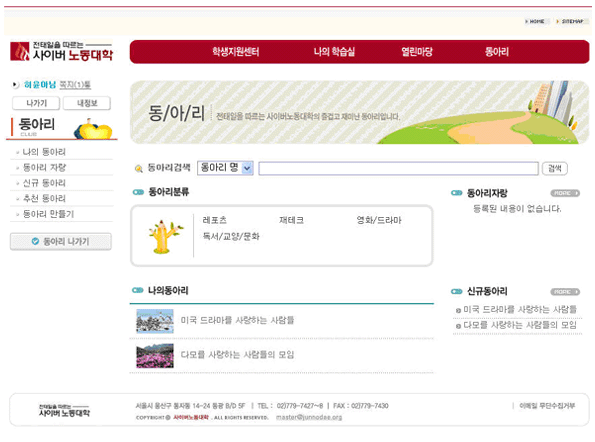Open 학생지원센터 in the top menu
This screenshot has width=595, height=442.
[x=236, y=52]
